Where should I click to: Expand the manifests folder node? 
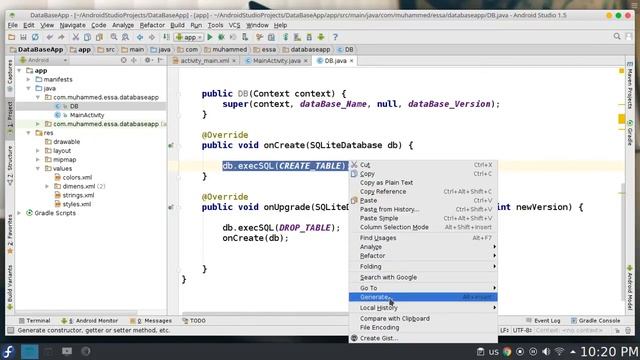(x=29, y=80)
